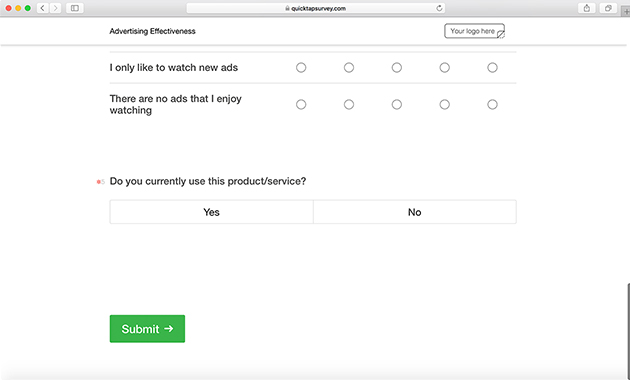
Task: Click the 'Your logo here' placeholder
Action: pos(474,31)
